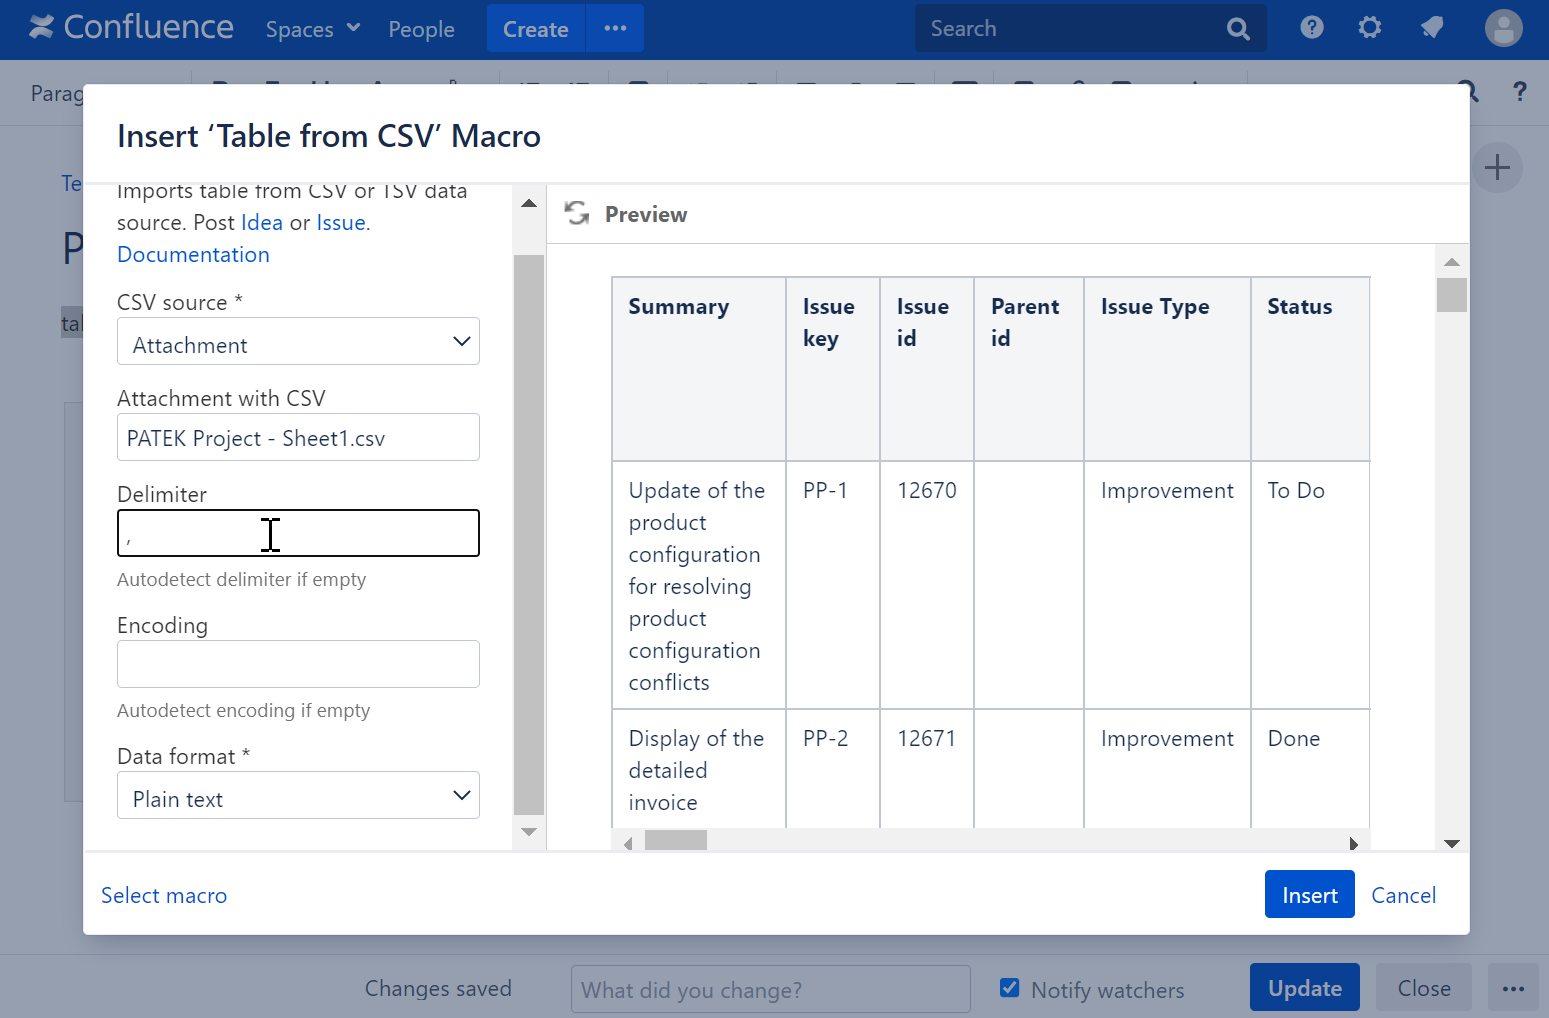Image resolution: width=1549 pixels, height=1018 pixels.
Task: Click the Confluence logo icon
Action: pyautogui.click(x=42, y=28)
